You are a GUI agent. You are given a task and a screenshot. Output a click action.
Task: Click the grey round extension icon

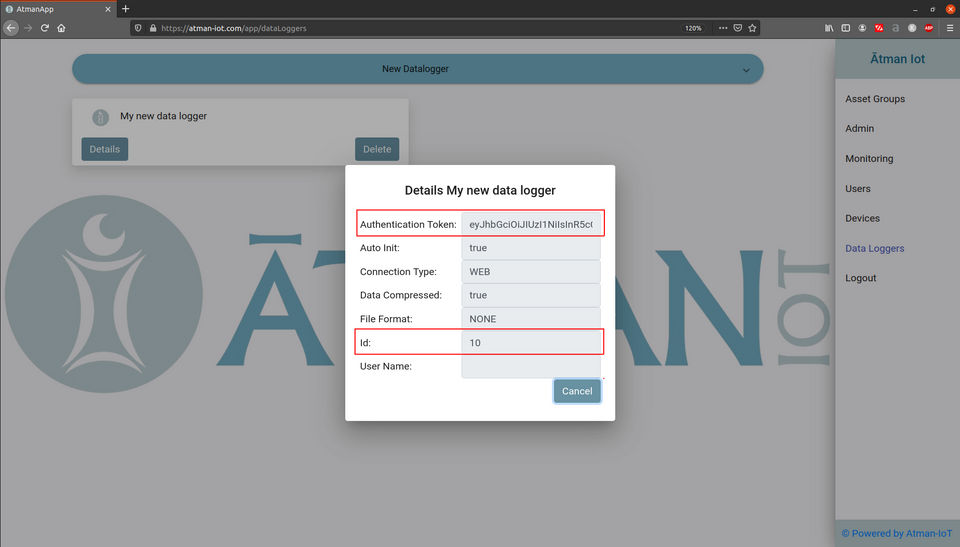(x=912, y=28)
